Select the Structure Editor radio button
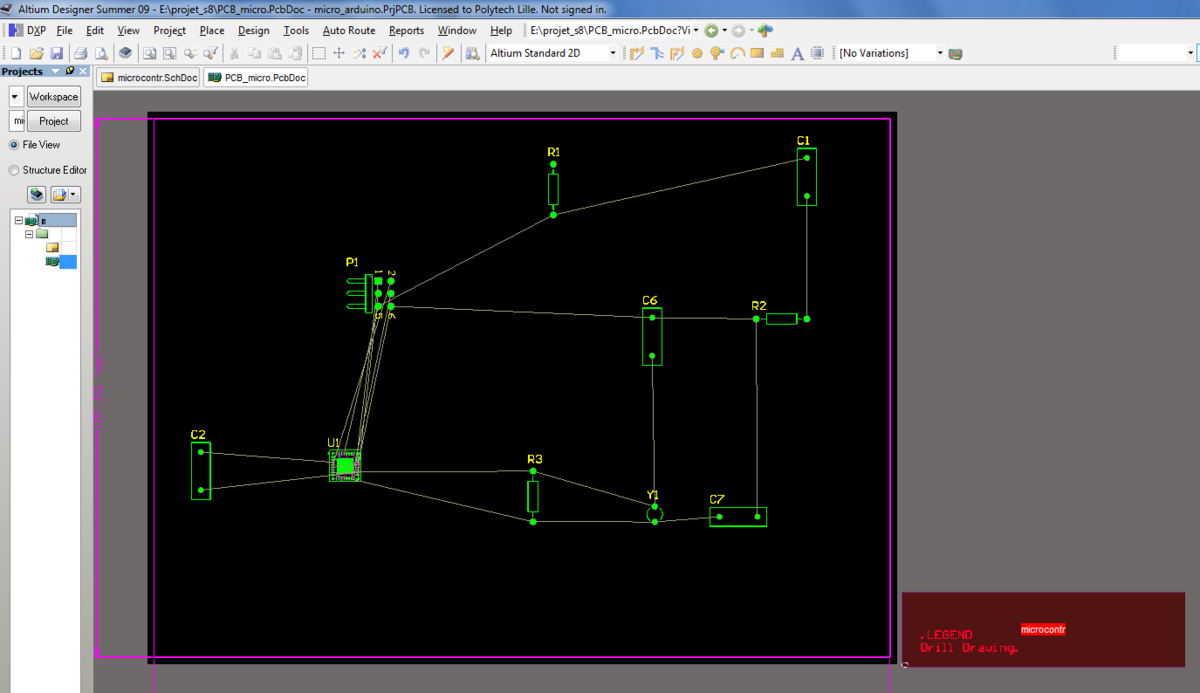 (14, 170)
